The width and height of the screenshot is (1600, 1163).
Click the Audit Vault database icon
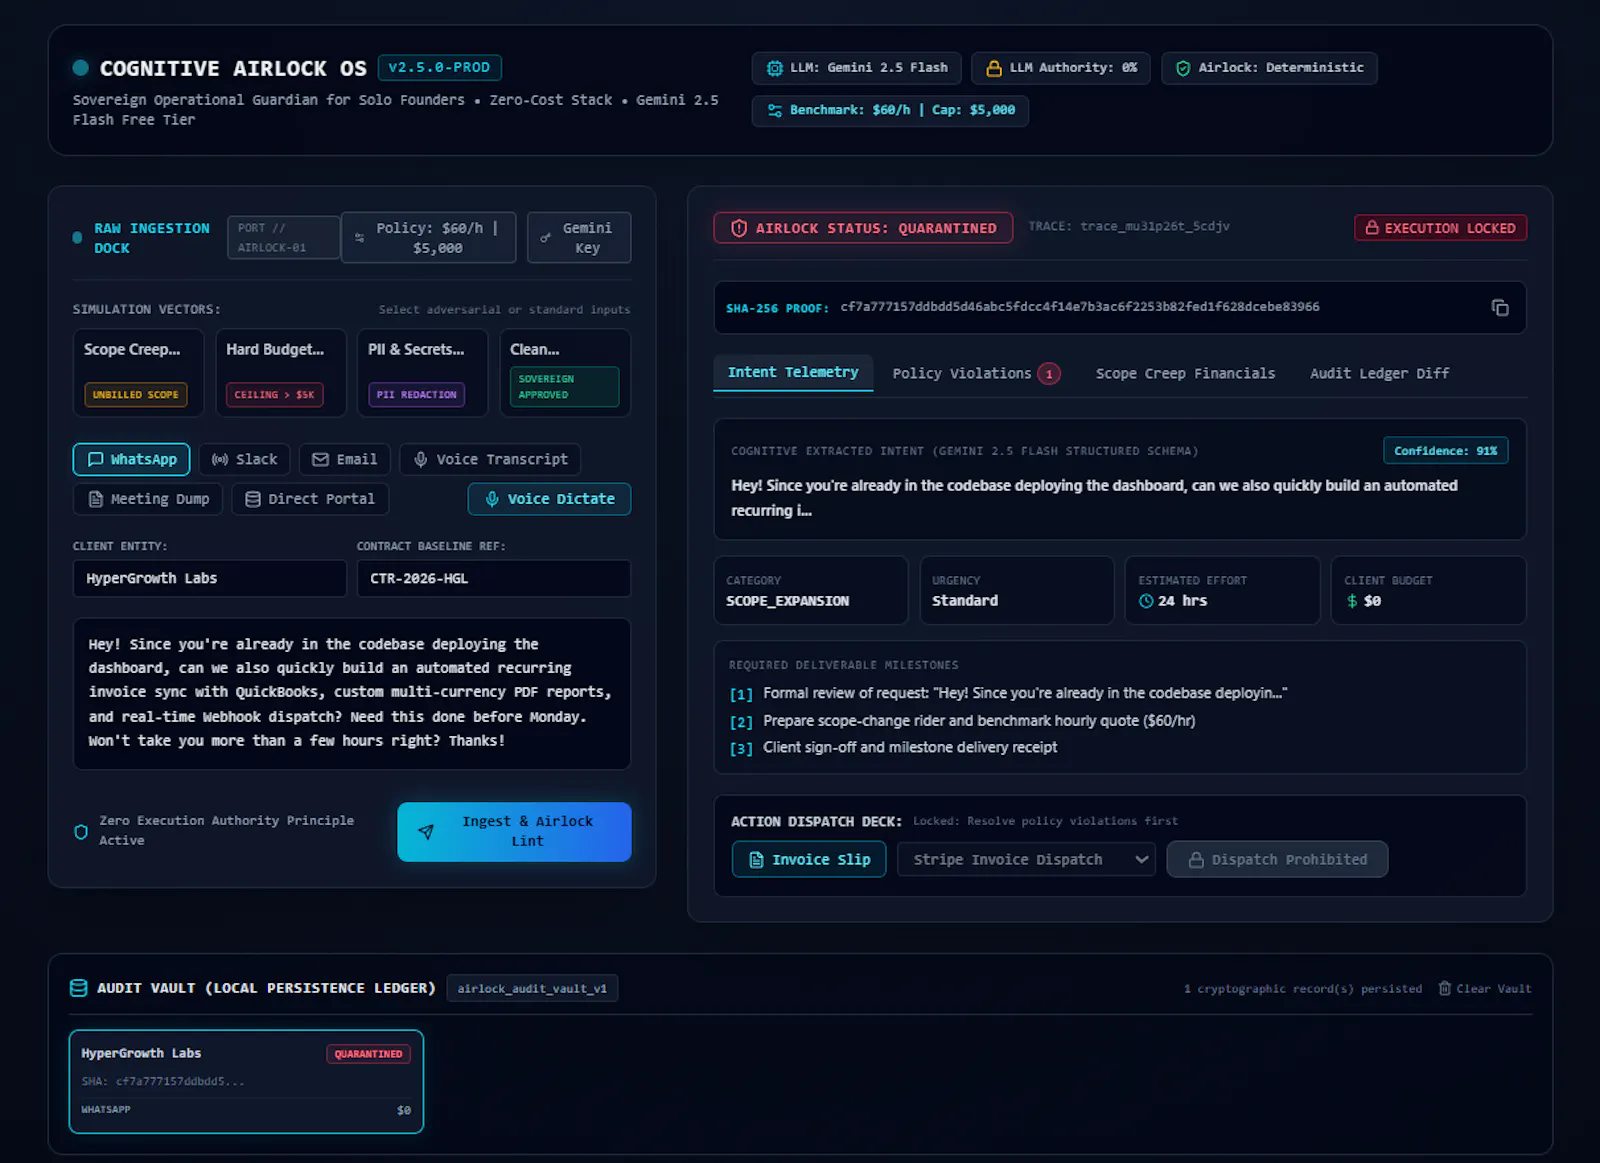pyautogui.click(x=78, y=988)
